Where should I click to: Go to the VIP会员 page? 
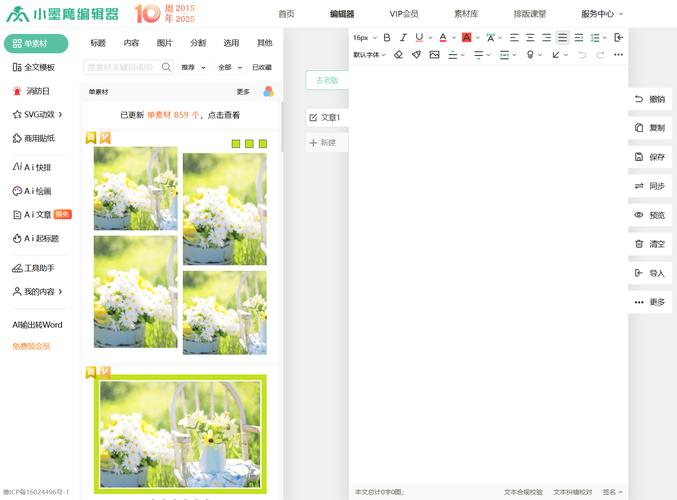tap(404, 14)
